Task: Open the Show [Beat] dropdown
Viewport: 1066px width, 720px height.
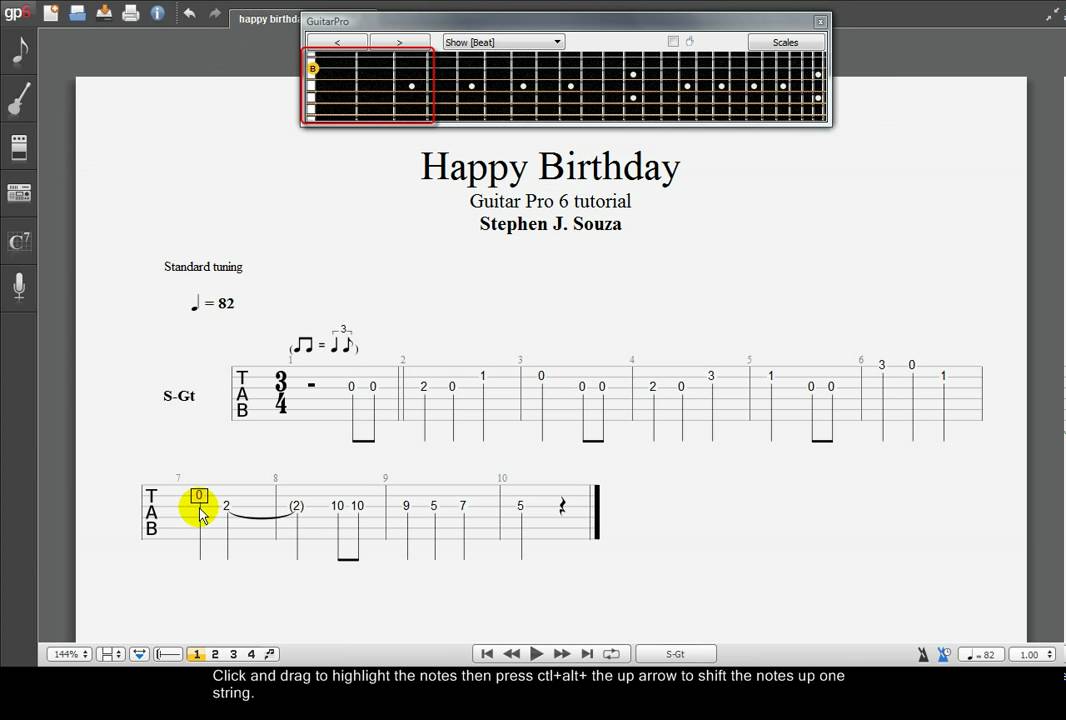Action: 504,42
